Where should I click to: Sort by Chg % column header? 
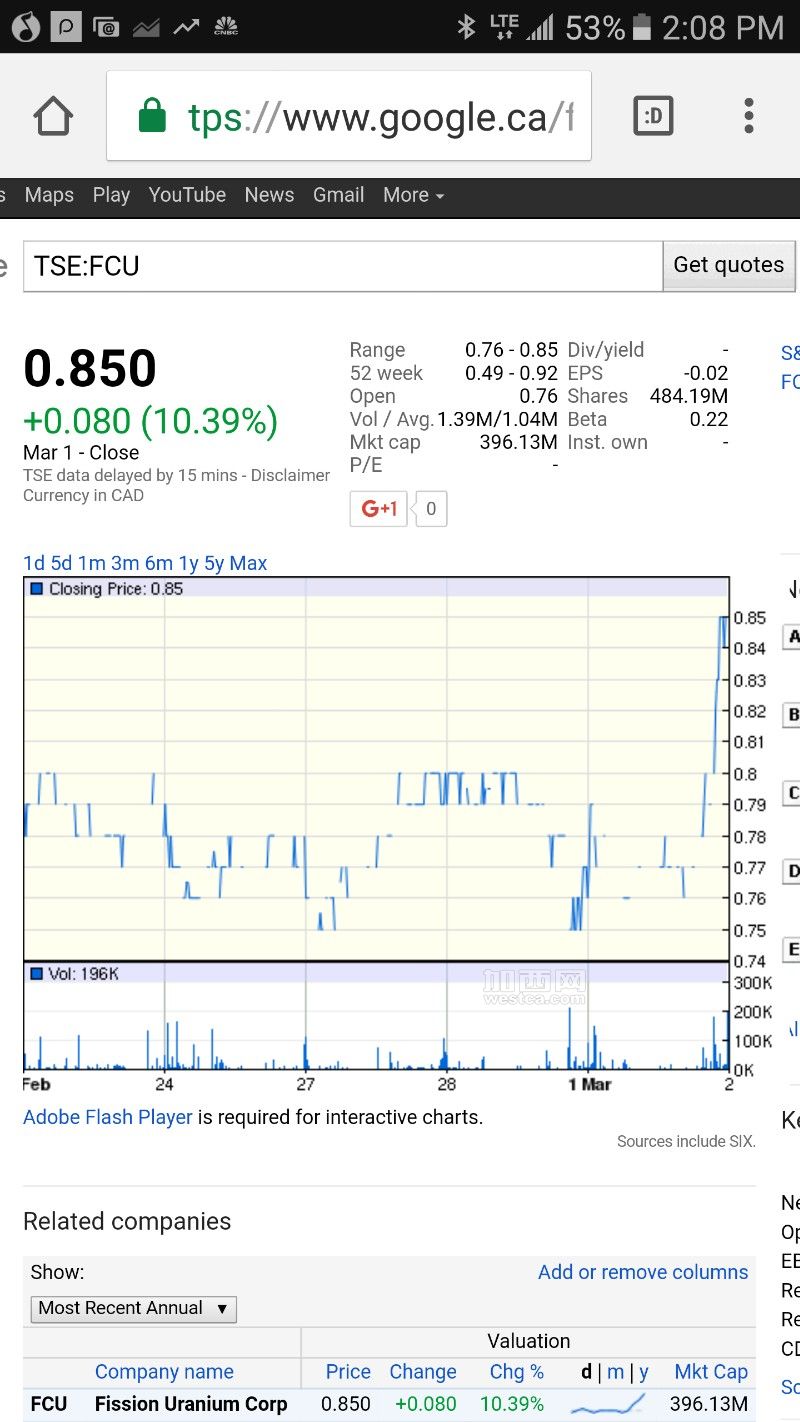point(517,1372)
